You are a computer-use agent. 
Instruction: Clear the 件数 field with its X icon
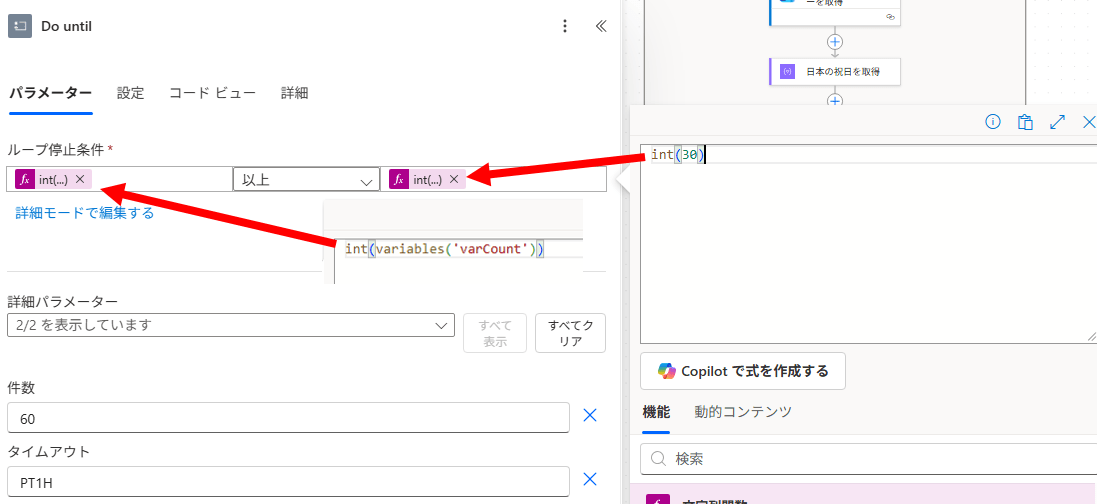[590, 416]
